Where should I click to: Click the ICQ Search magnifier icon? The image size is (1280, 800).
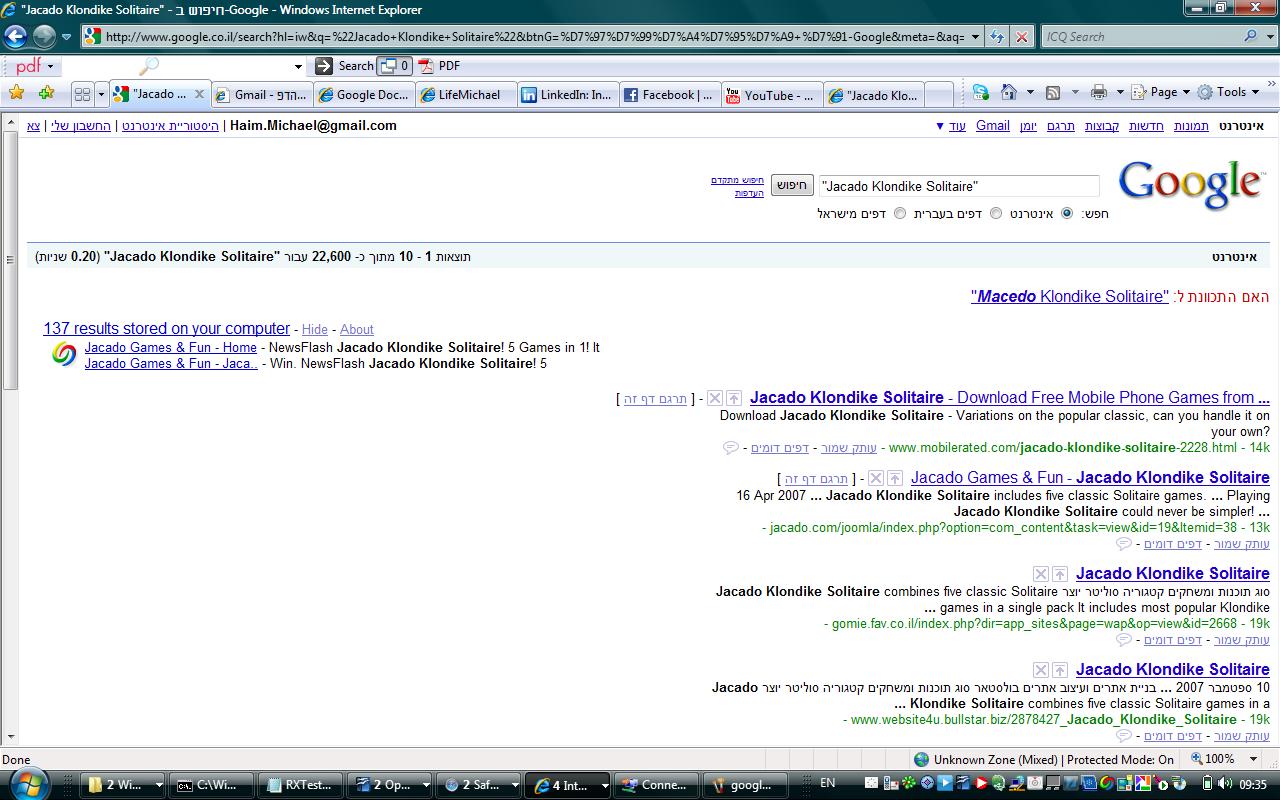click(1250, 37)
